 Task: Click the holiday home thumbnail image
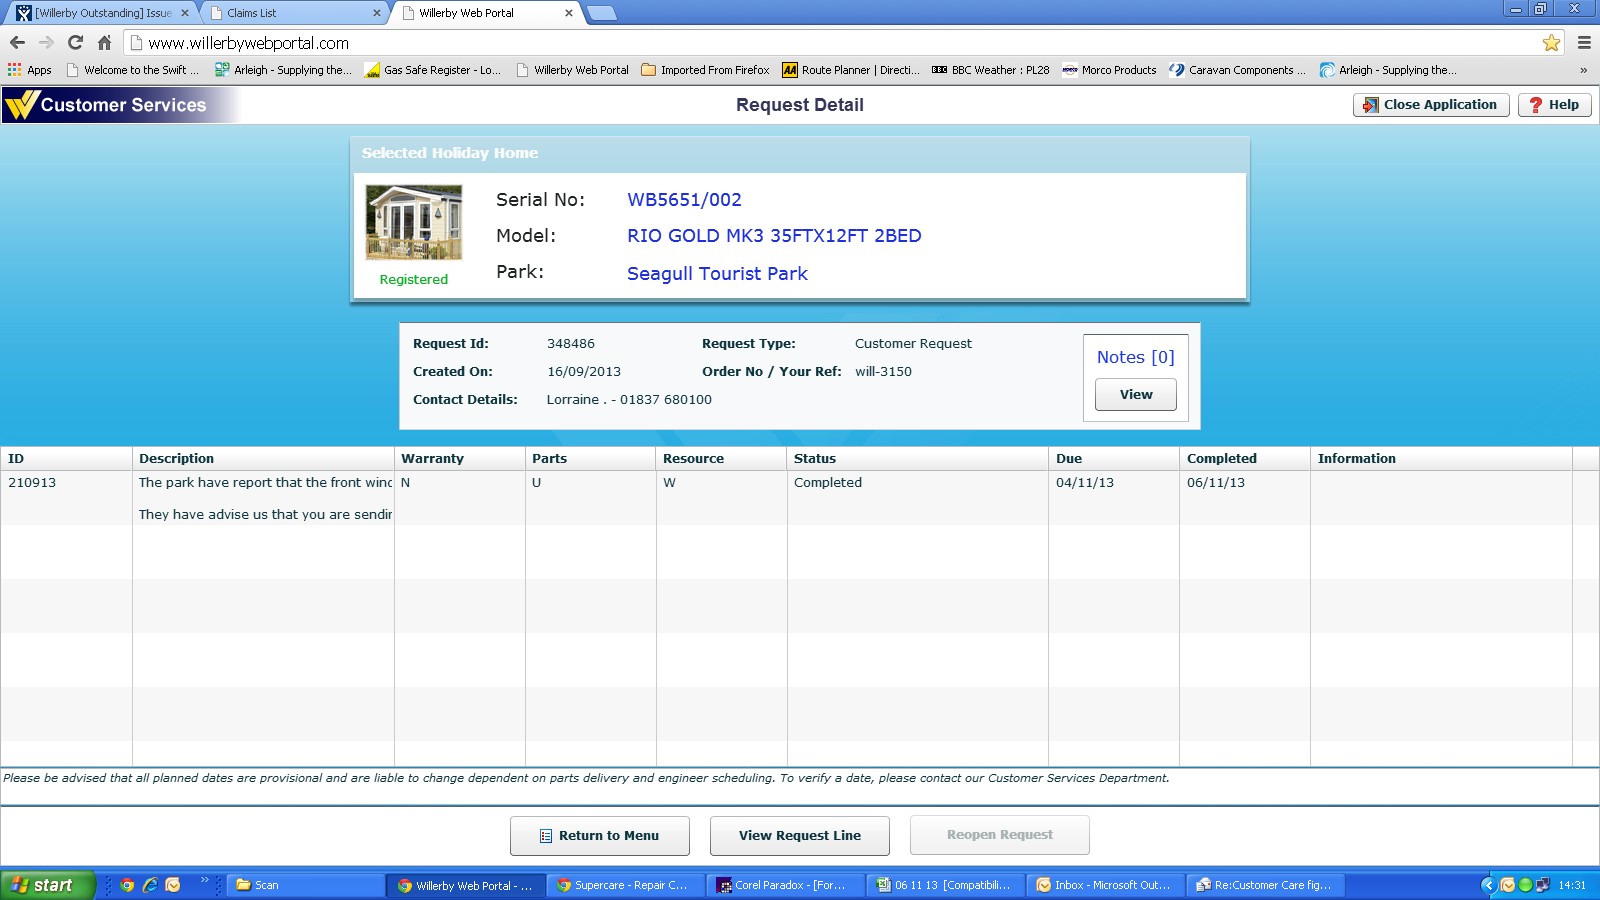[x=414, y=223]
